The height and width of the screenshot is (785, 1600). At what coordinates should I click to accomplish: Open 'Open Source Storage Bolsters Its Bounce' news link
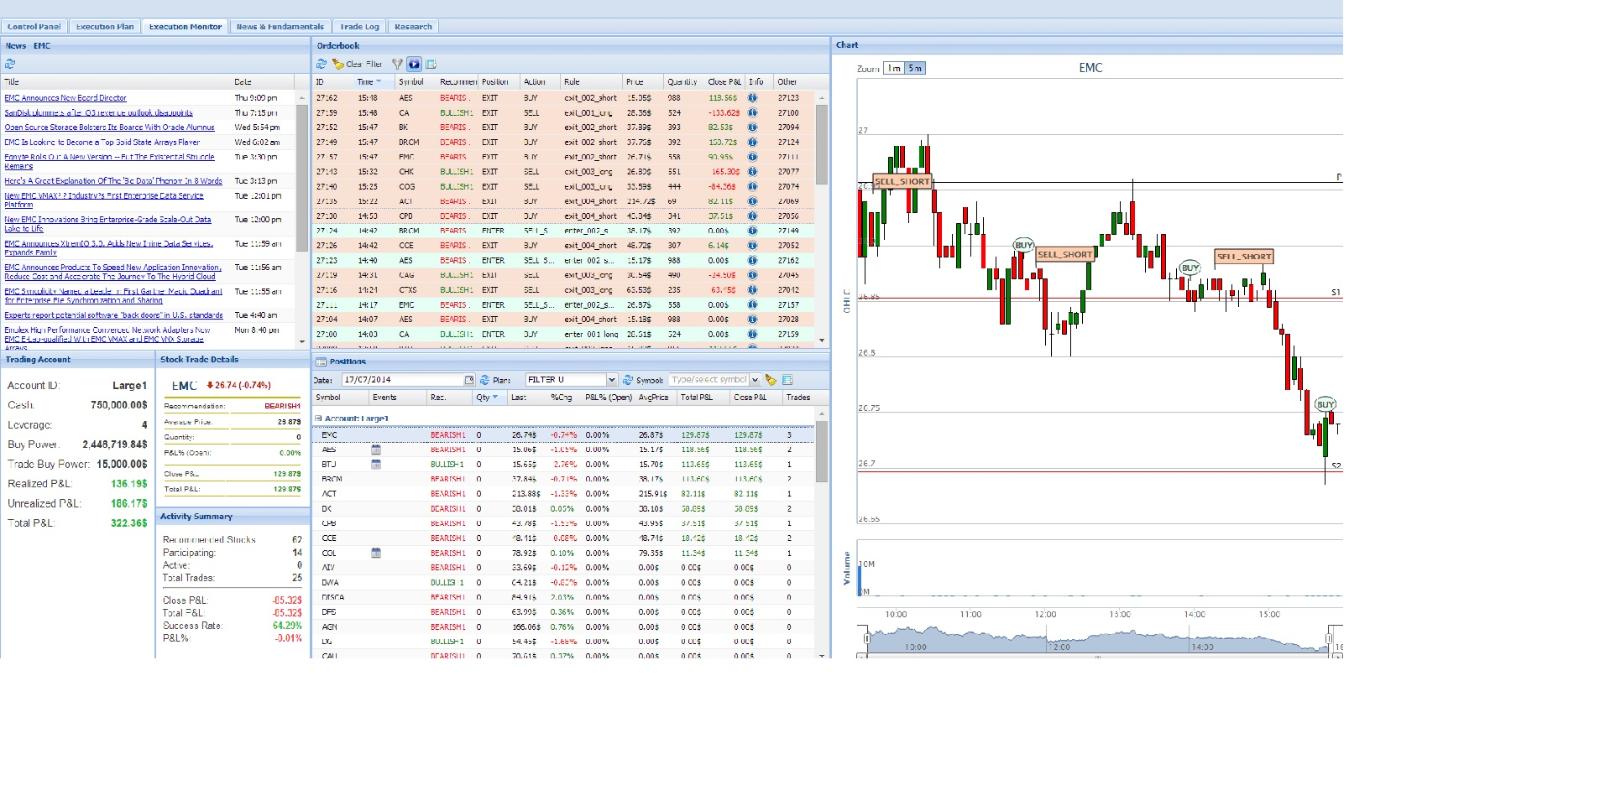110,127
